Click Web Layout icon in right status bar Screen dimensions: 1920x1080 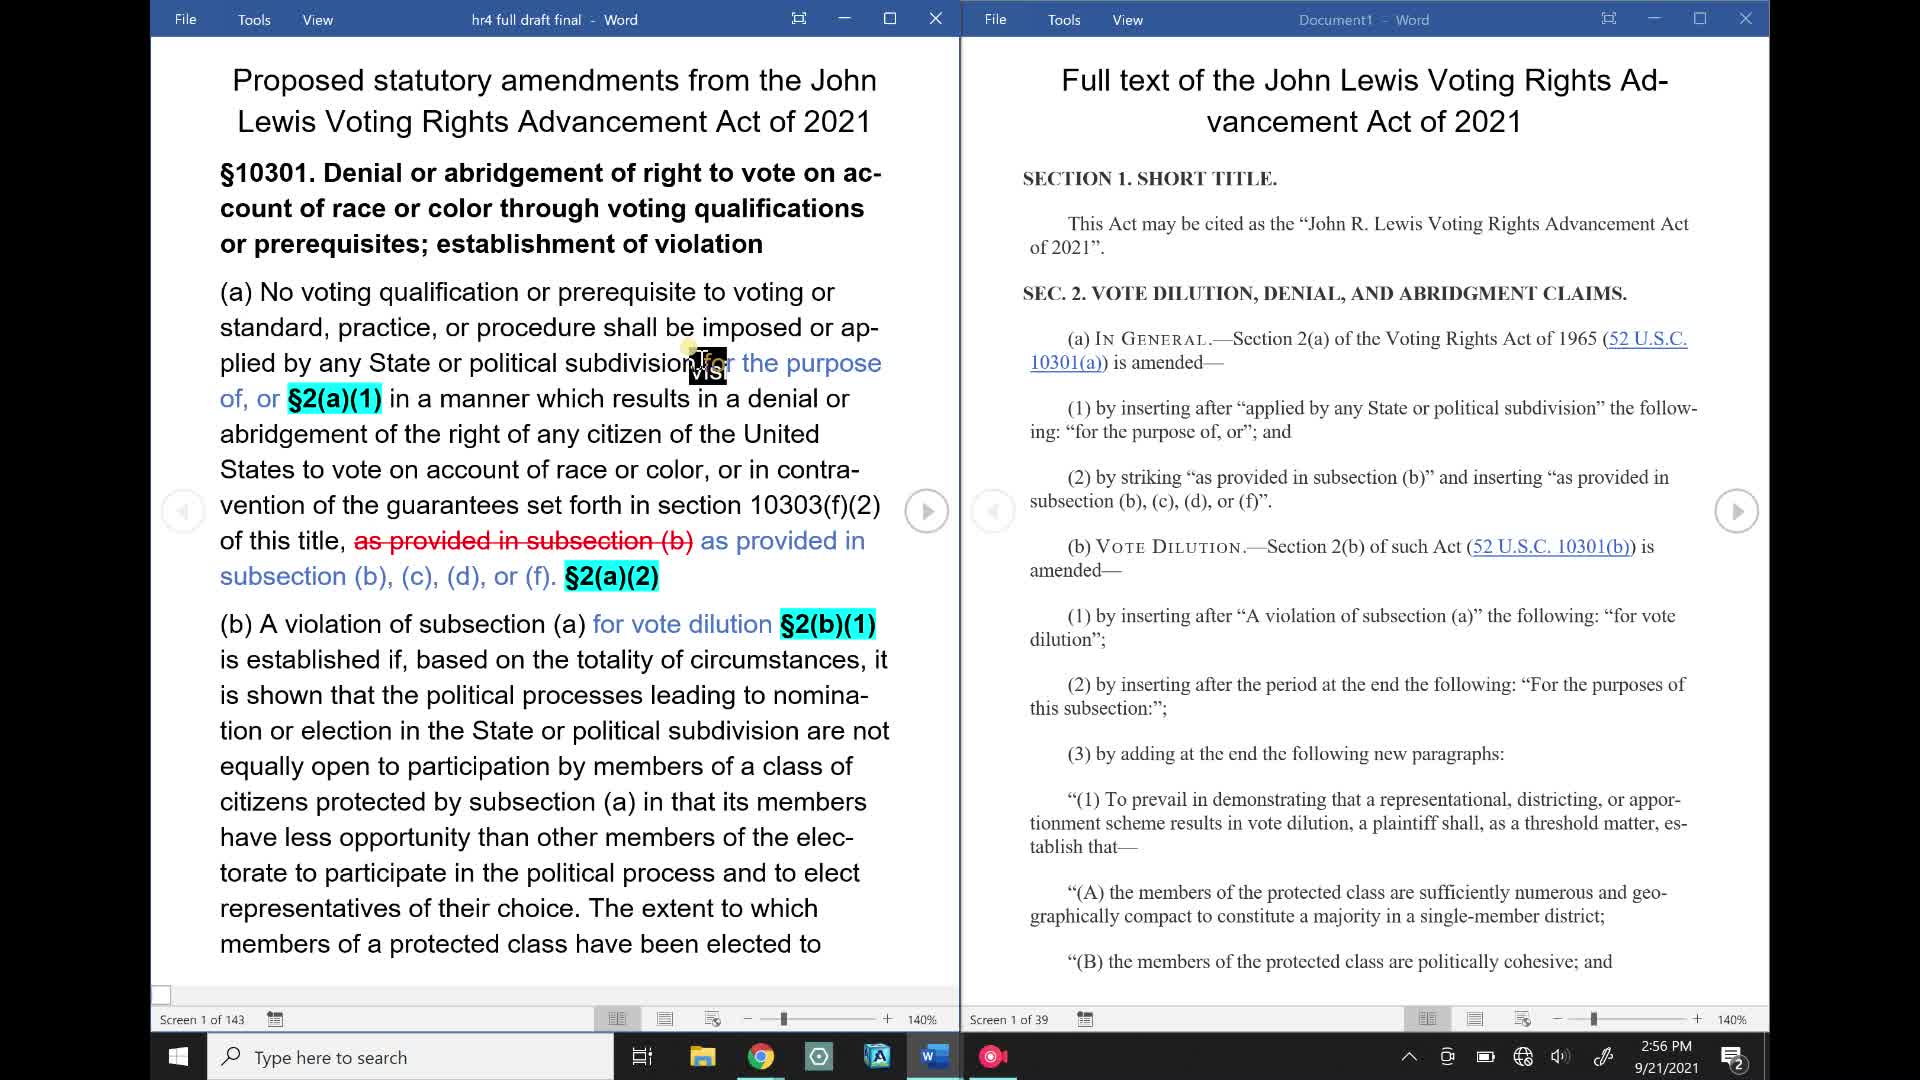pyautogui.click(x=1522, y=1019)
